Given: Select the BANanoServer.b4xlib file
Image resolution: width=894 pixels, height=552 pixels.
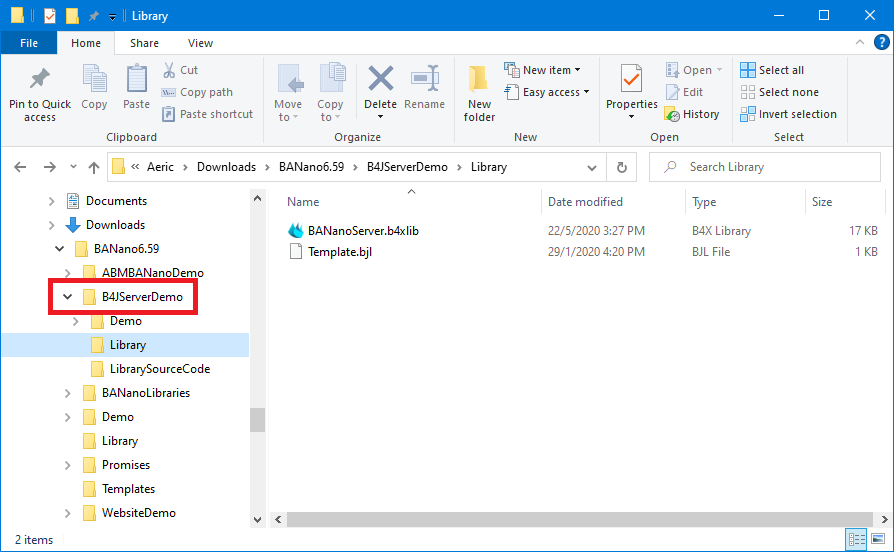Looking at the screenshot, I should pos(363,231).
